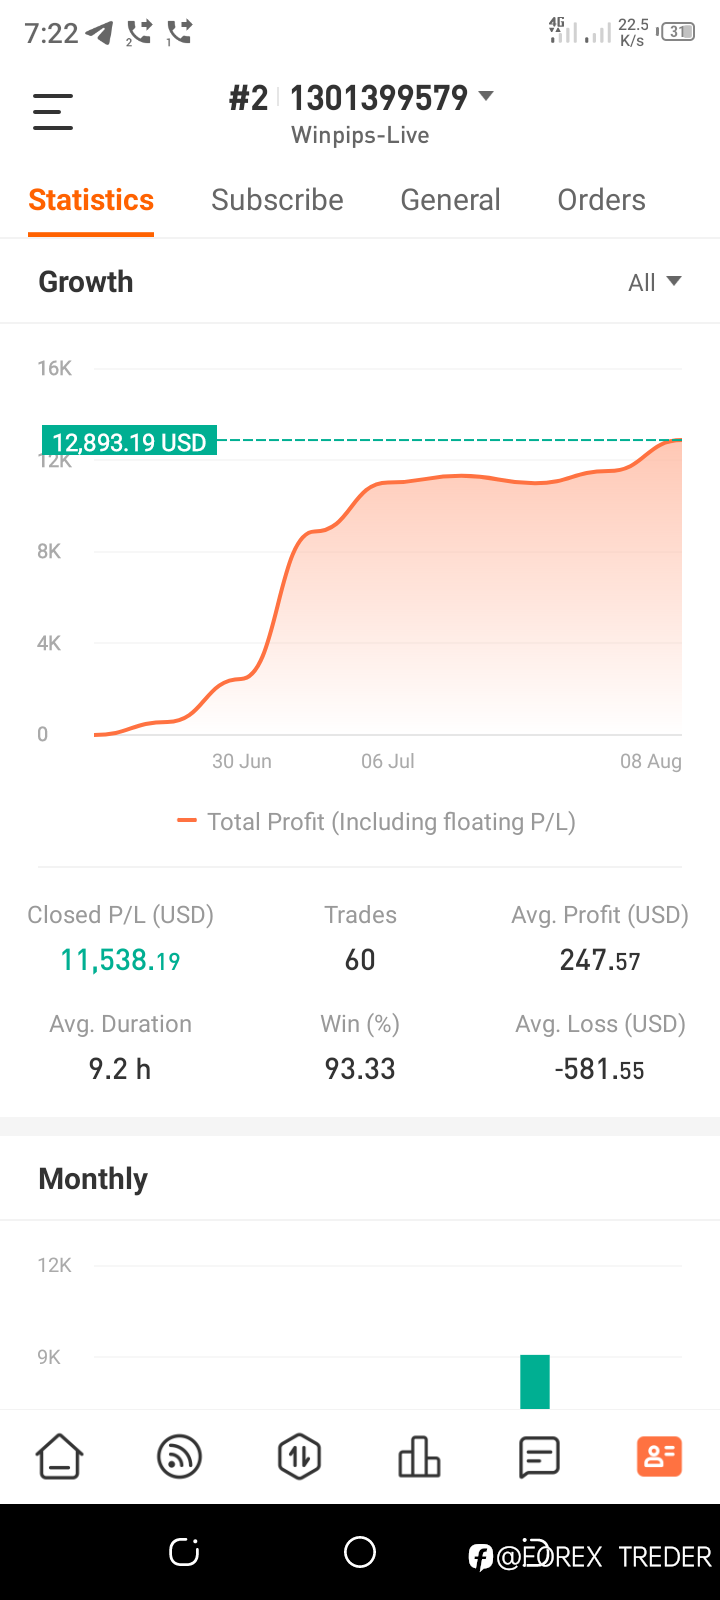The height and width of the screenshot is (1600, 720).
Task: Tap the Total Profit legend entry
Action: (377, 822)
